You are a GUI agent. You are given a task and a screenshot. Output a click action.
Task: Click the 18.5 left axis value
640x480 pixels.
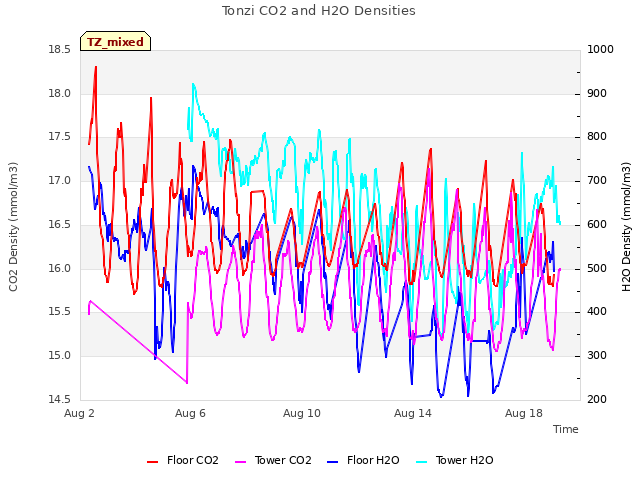(60, 49)
